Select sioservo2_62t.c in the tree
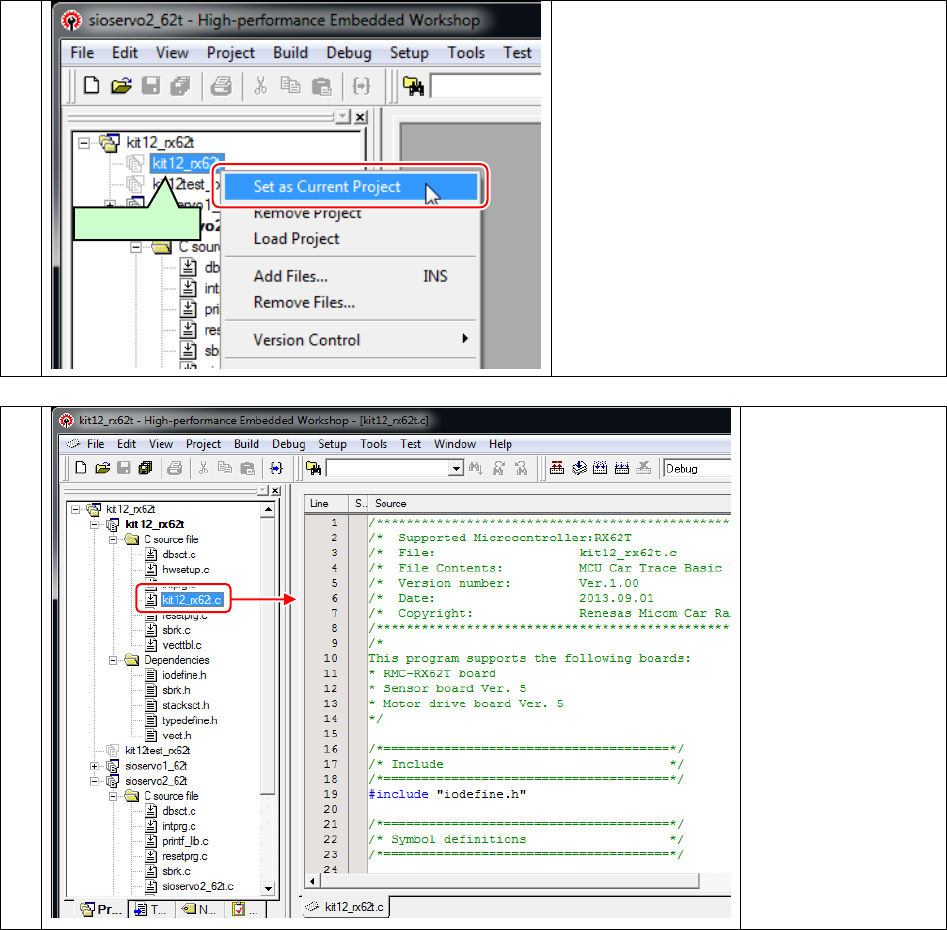Image resolution: width=947 pixels, height=930 pixels. coord(197,887)
